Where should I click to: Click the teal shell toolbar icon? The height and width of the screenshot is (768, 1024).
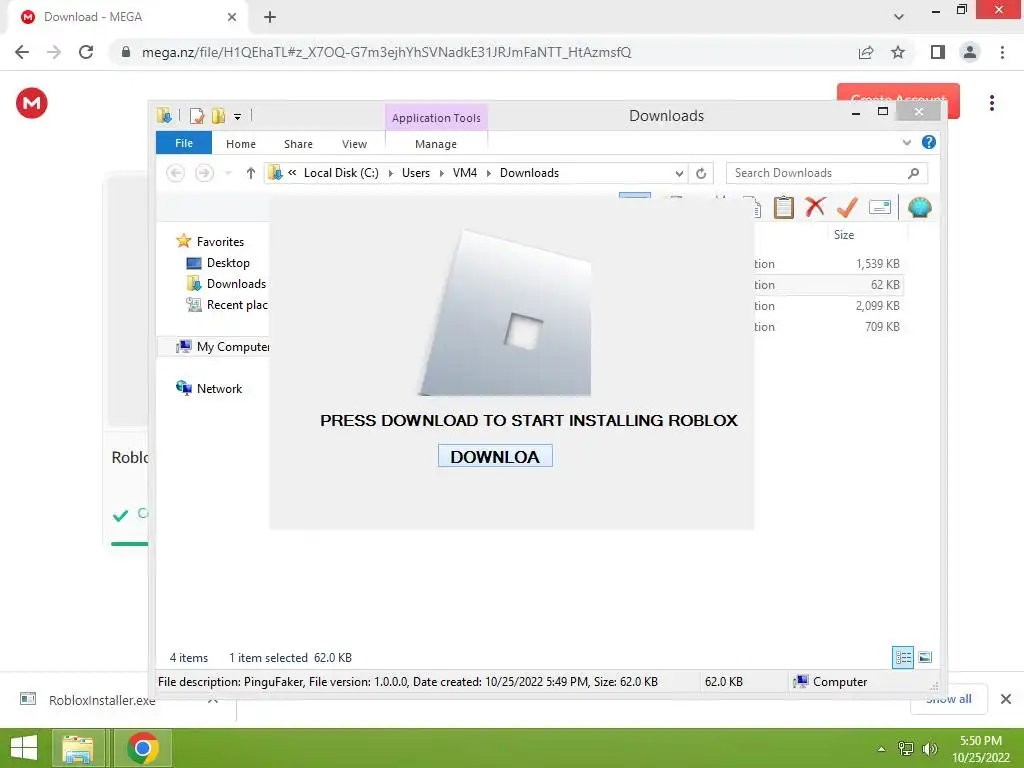920,207
